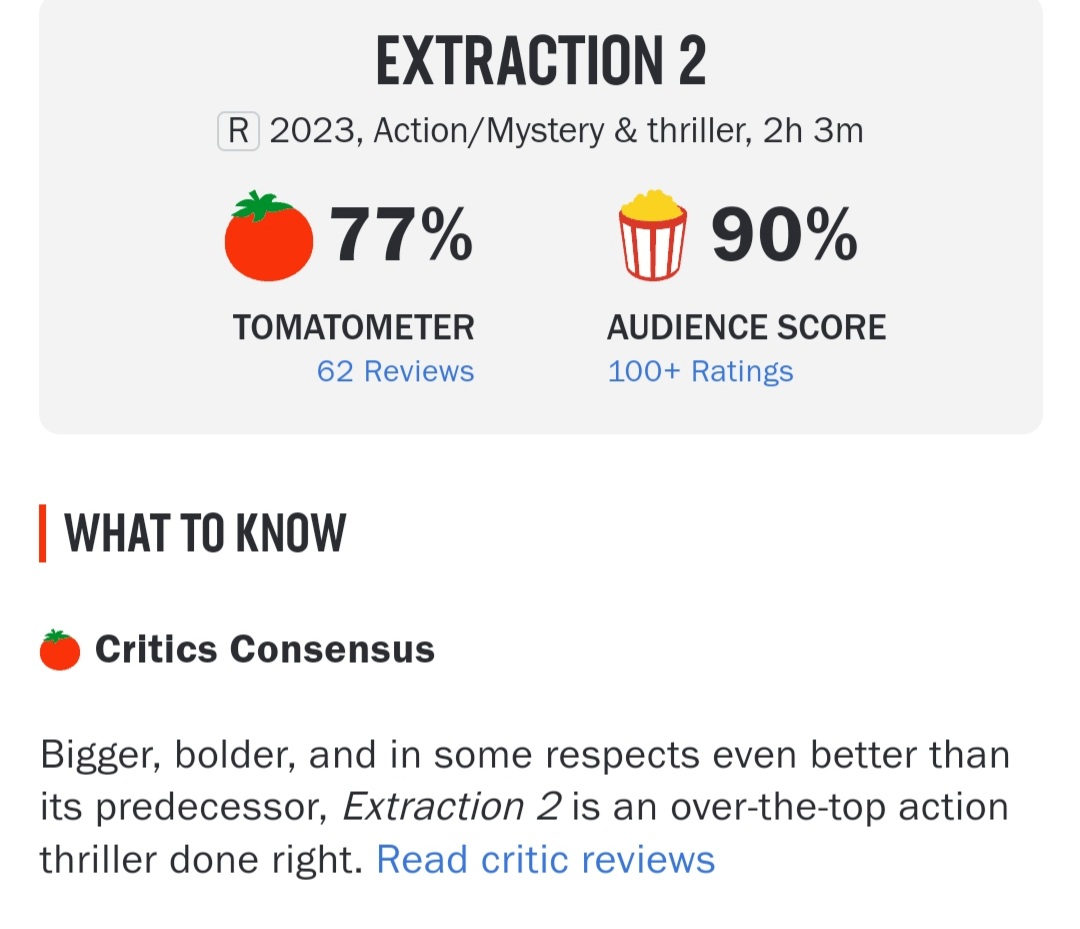Viewport: 1080px width, 929px height.
Task: Click the 77% Tomatometer score
Action: 401,236
